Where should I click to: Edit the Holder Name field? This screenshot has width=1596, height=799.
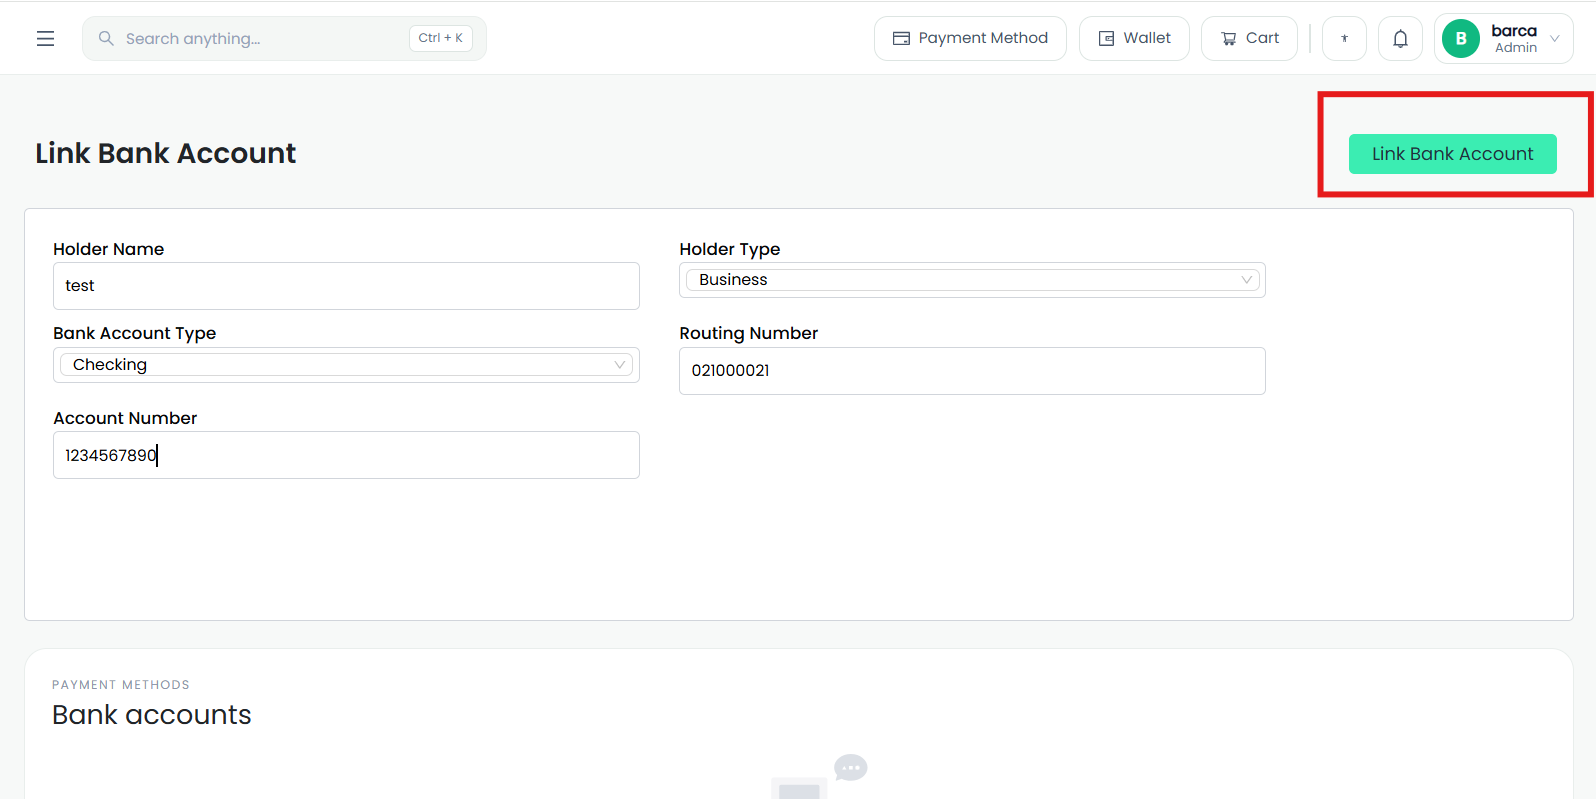(x=346, y=286)
